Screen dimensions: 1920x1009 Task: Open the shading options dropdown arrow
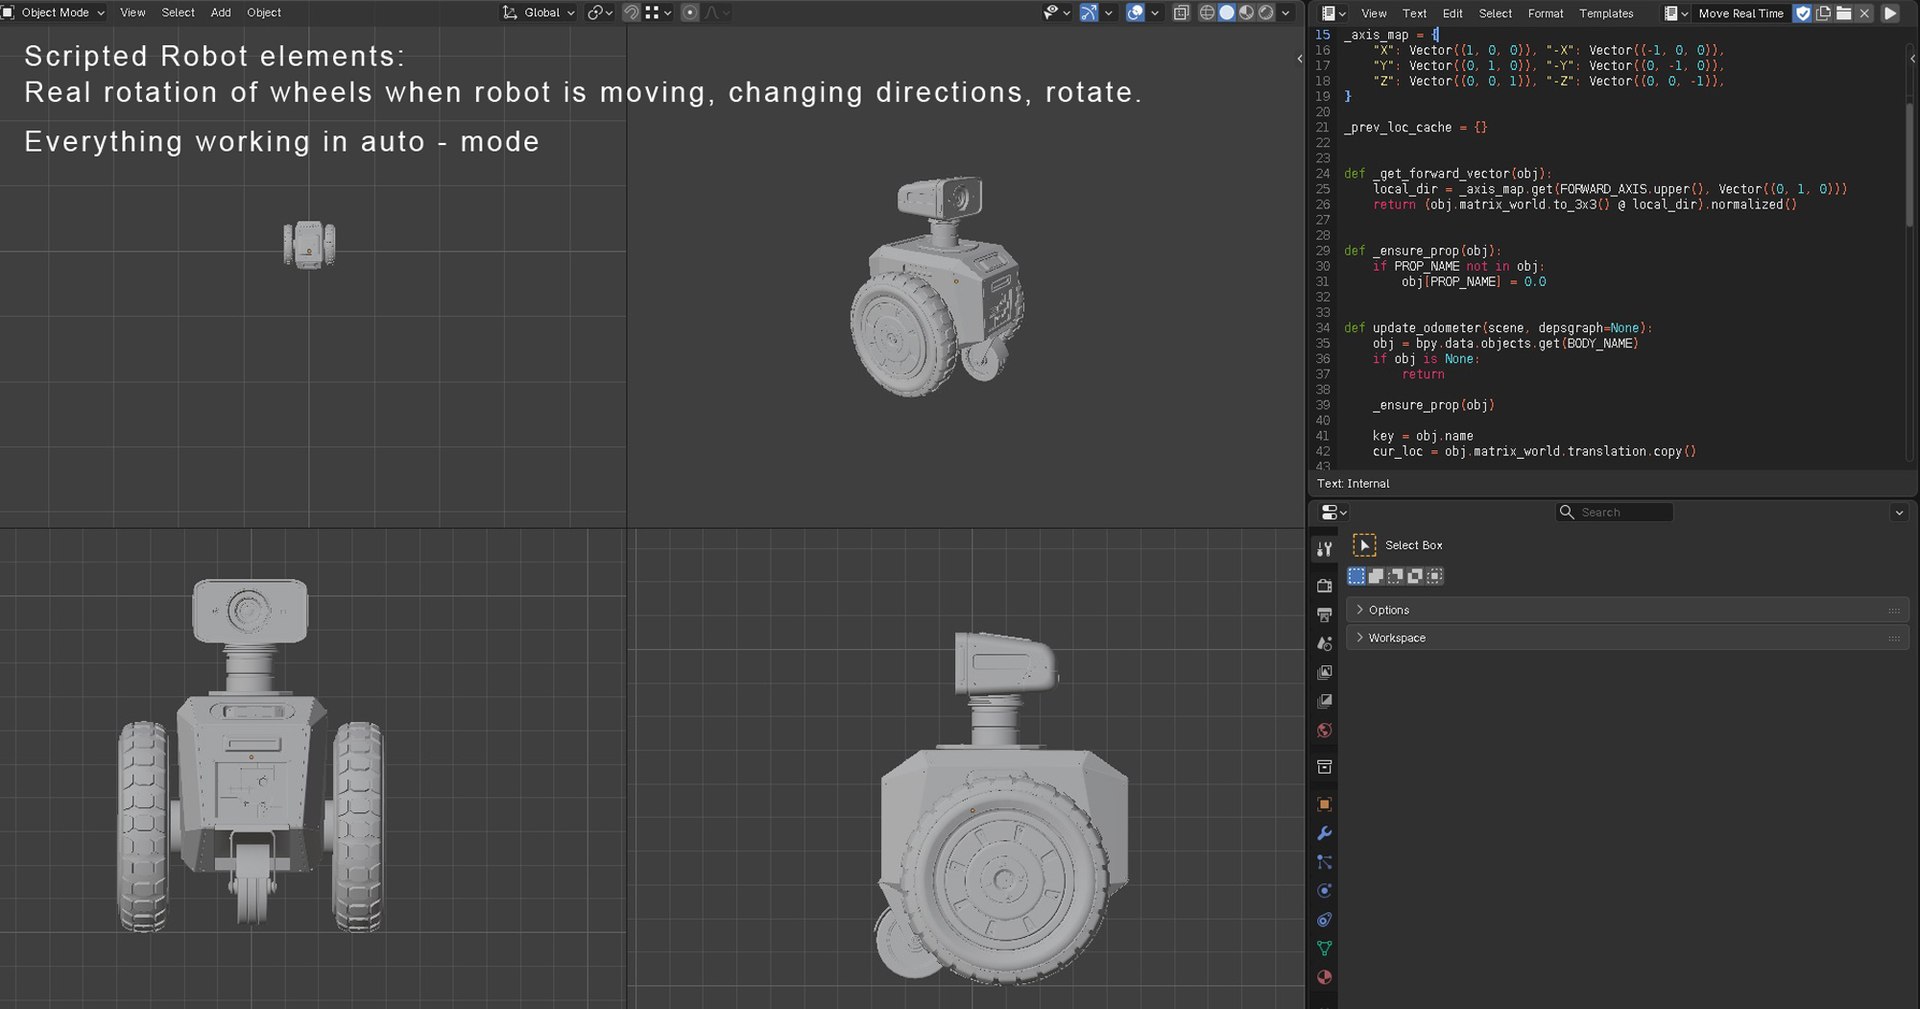tap(1286, 13)
